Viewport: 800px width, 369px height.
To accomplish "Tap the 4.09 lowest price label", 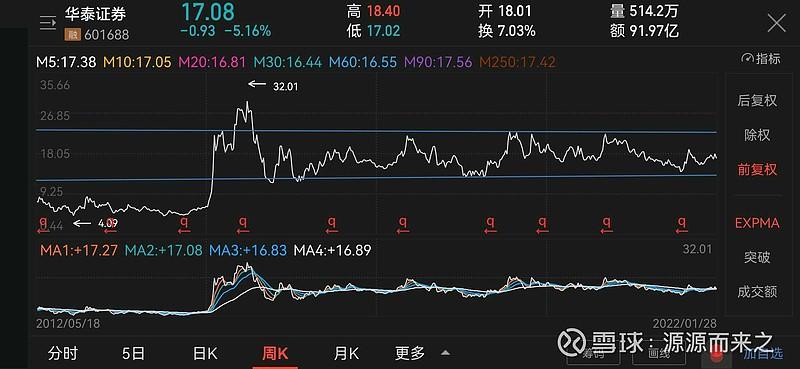I will (x=108, y=223).
